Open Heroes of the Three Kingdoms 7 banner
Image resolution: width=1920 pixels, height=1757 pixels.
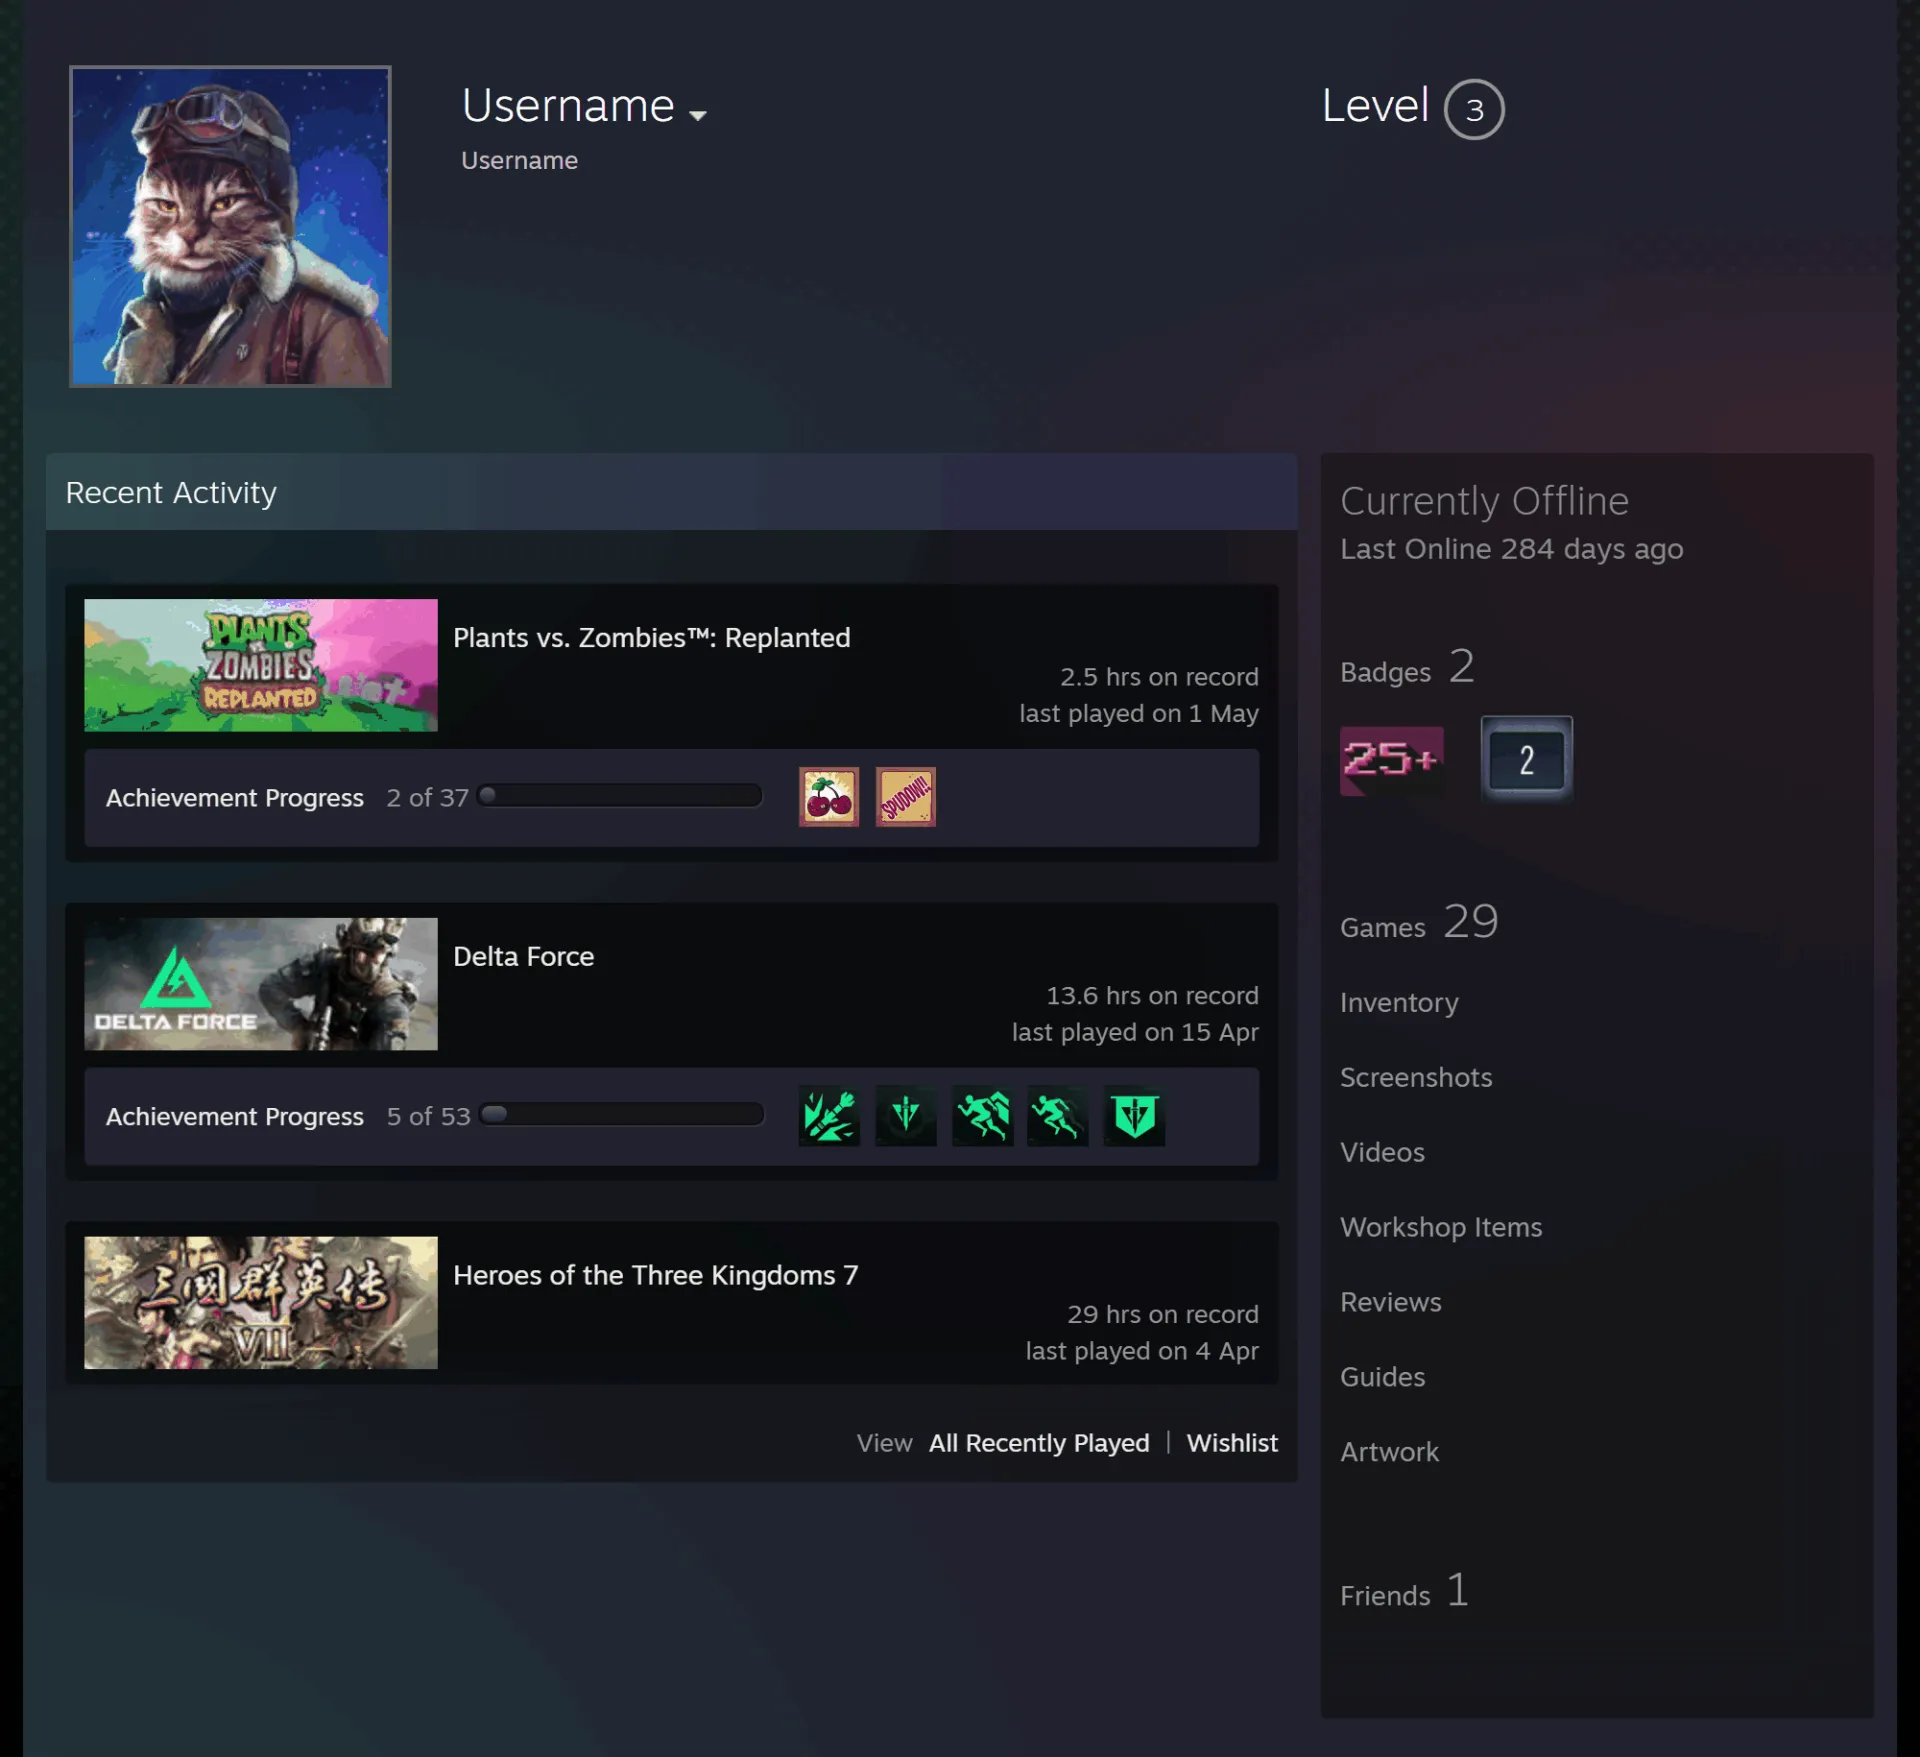[x=261, y=1303]
